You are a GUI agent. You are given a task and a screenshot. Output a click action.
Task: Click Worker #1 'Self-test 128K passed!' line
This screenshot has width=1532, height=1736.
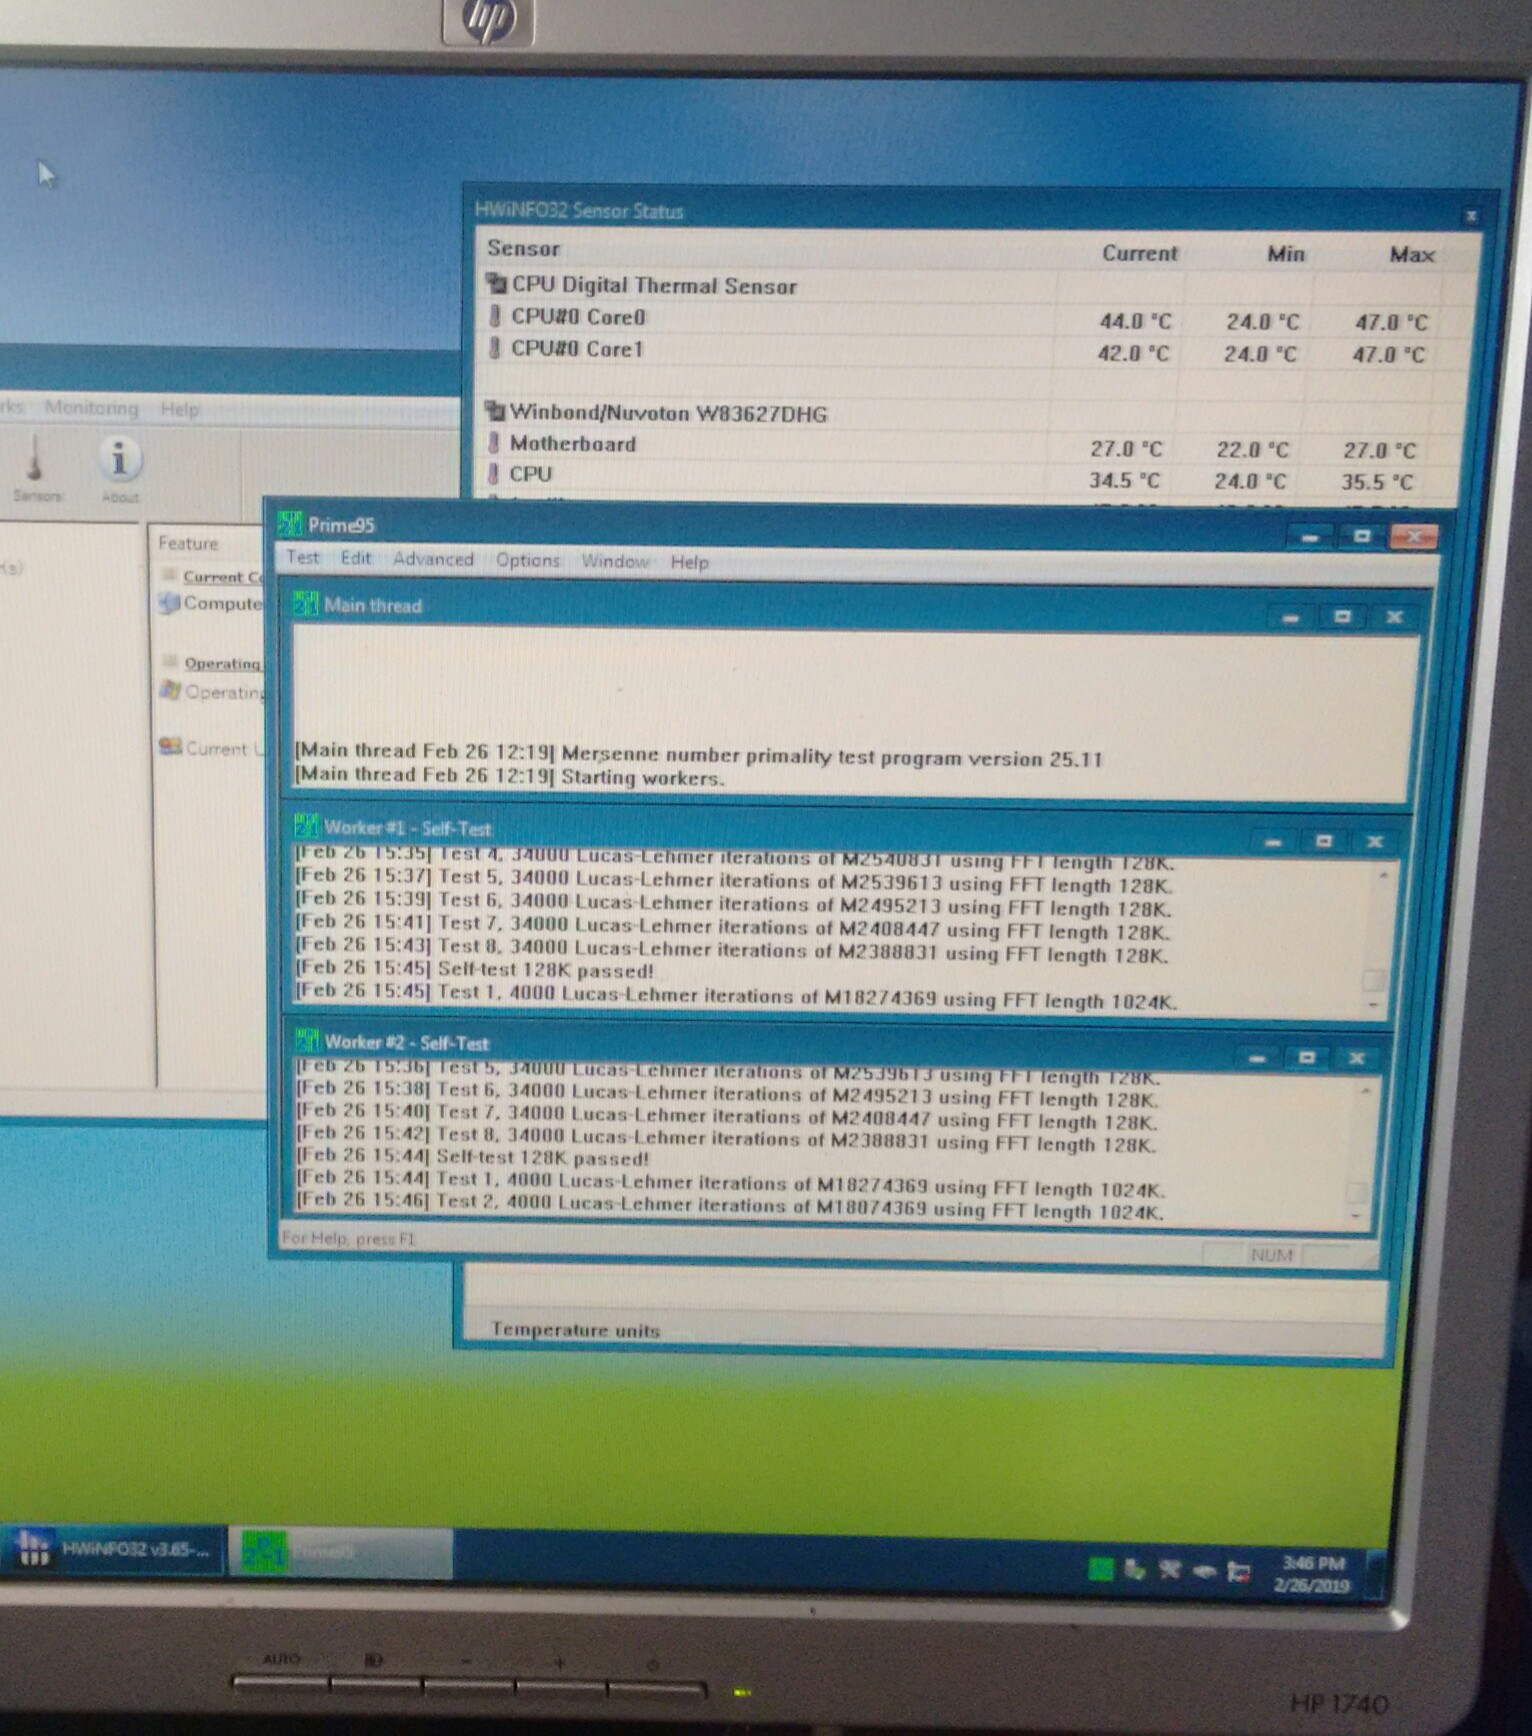(x=474, y=968)
